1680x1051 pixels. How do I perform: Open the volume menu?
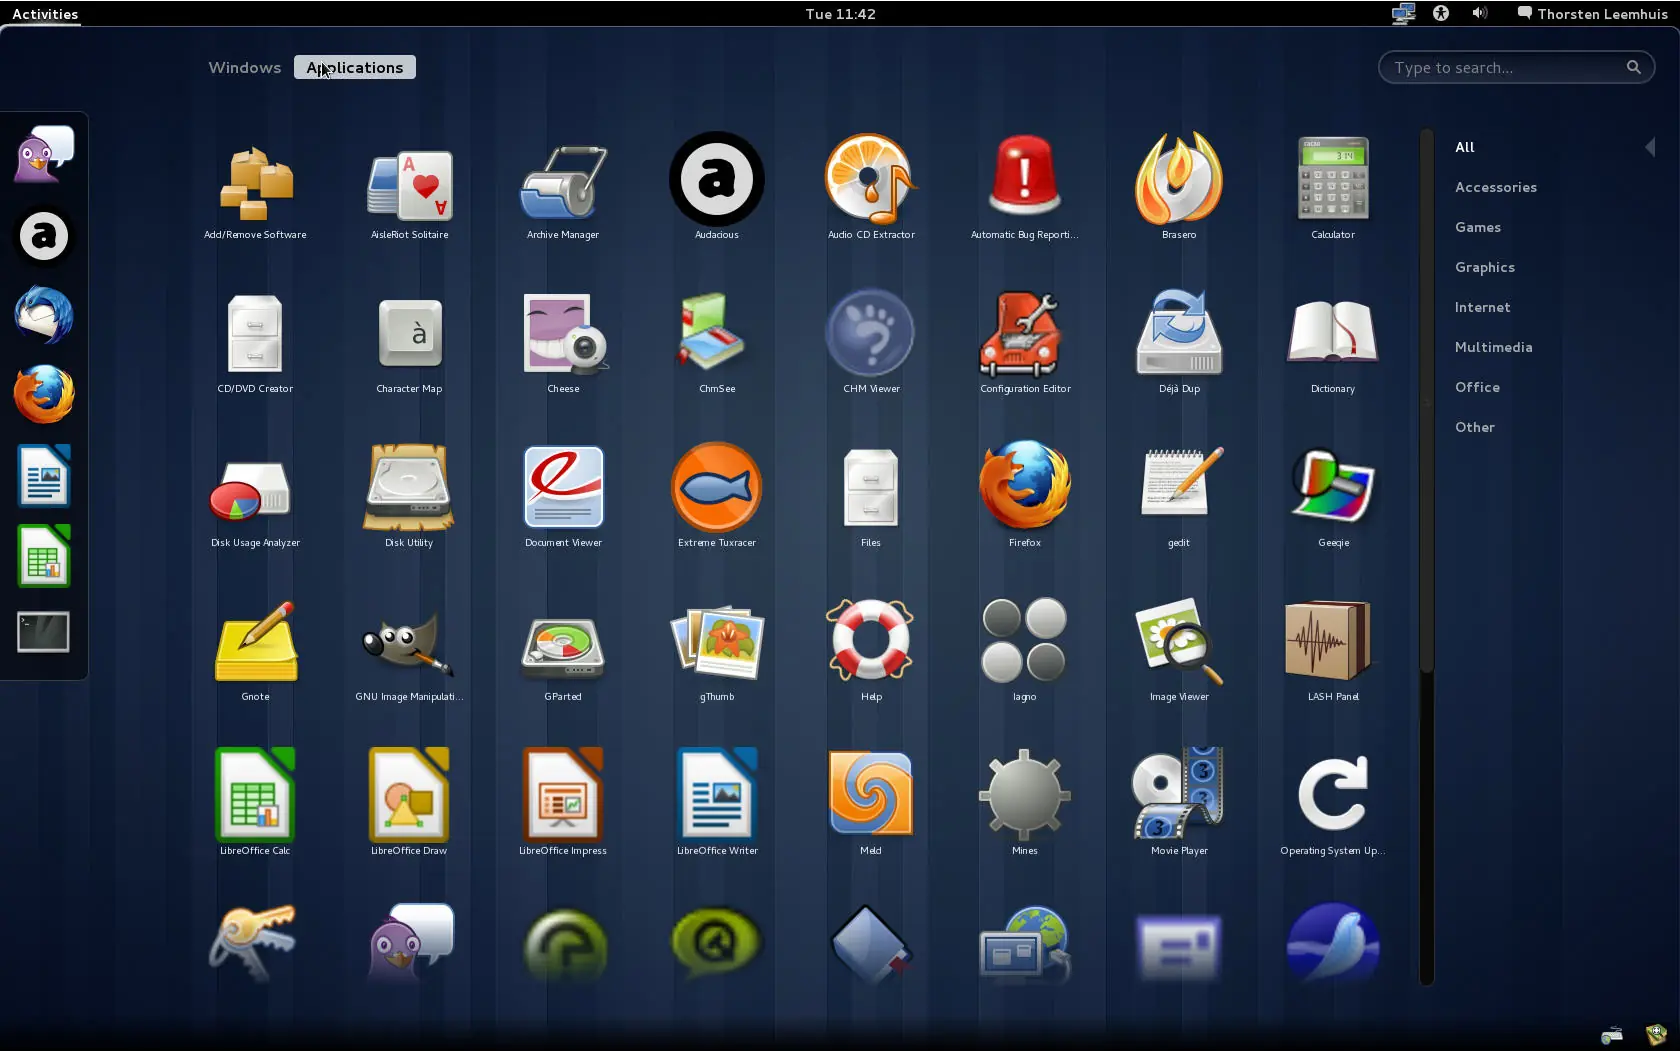click(1479, 13)
